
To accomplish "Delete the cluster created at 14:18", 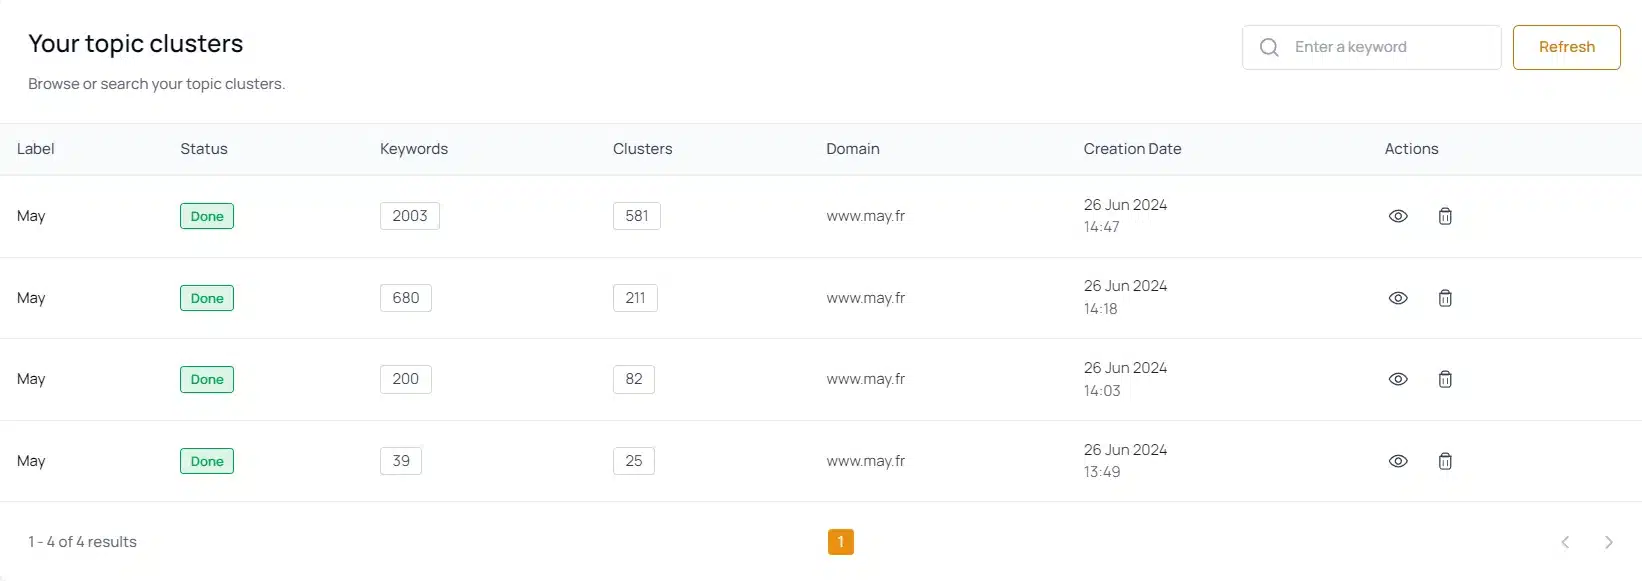I will [x=1445, y=298].
